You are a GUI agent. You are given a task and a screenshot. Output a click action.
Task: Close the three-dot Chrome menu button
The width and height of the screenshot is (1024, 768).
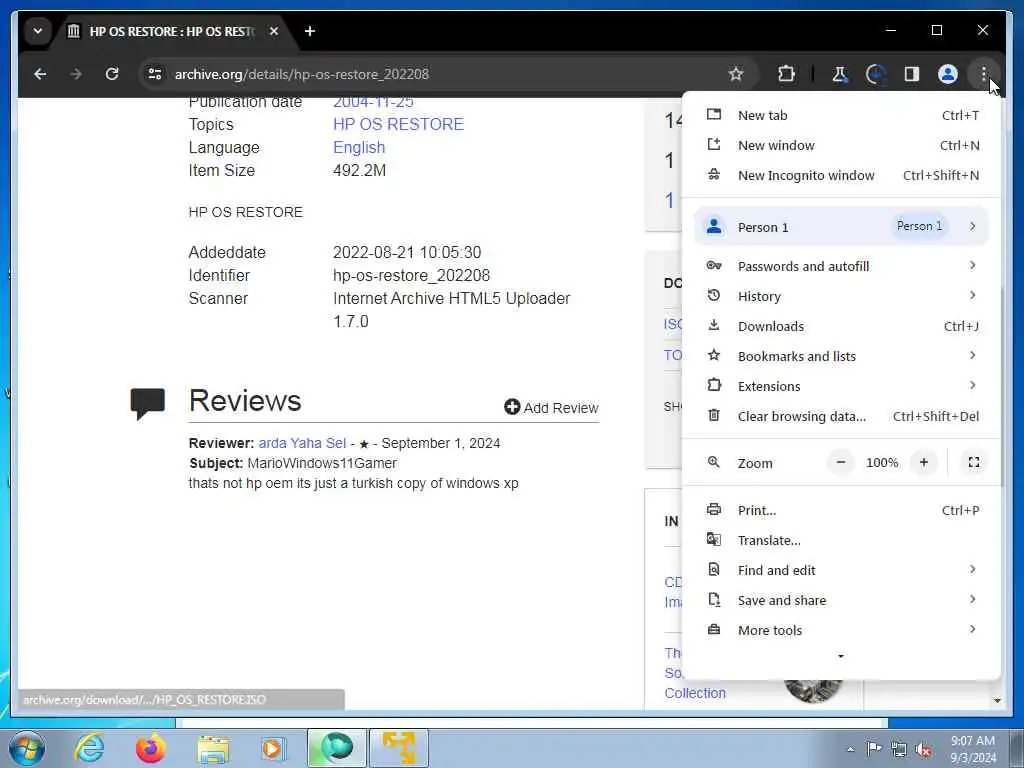point(984,74)
